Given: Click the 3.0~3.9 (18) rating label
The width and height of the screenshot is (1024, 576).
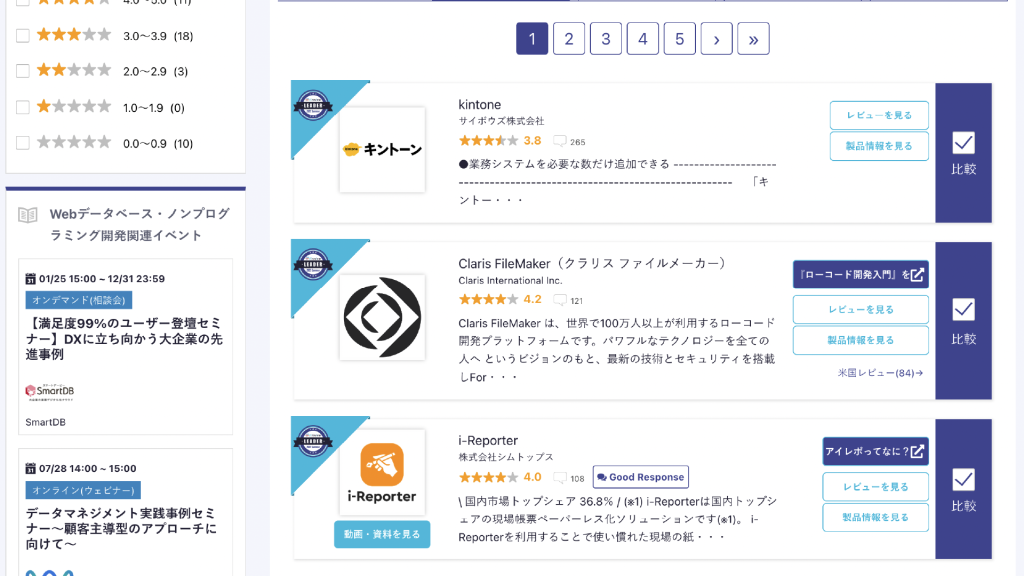Looking at the screenshot, I should coord(158,36).
